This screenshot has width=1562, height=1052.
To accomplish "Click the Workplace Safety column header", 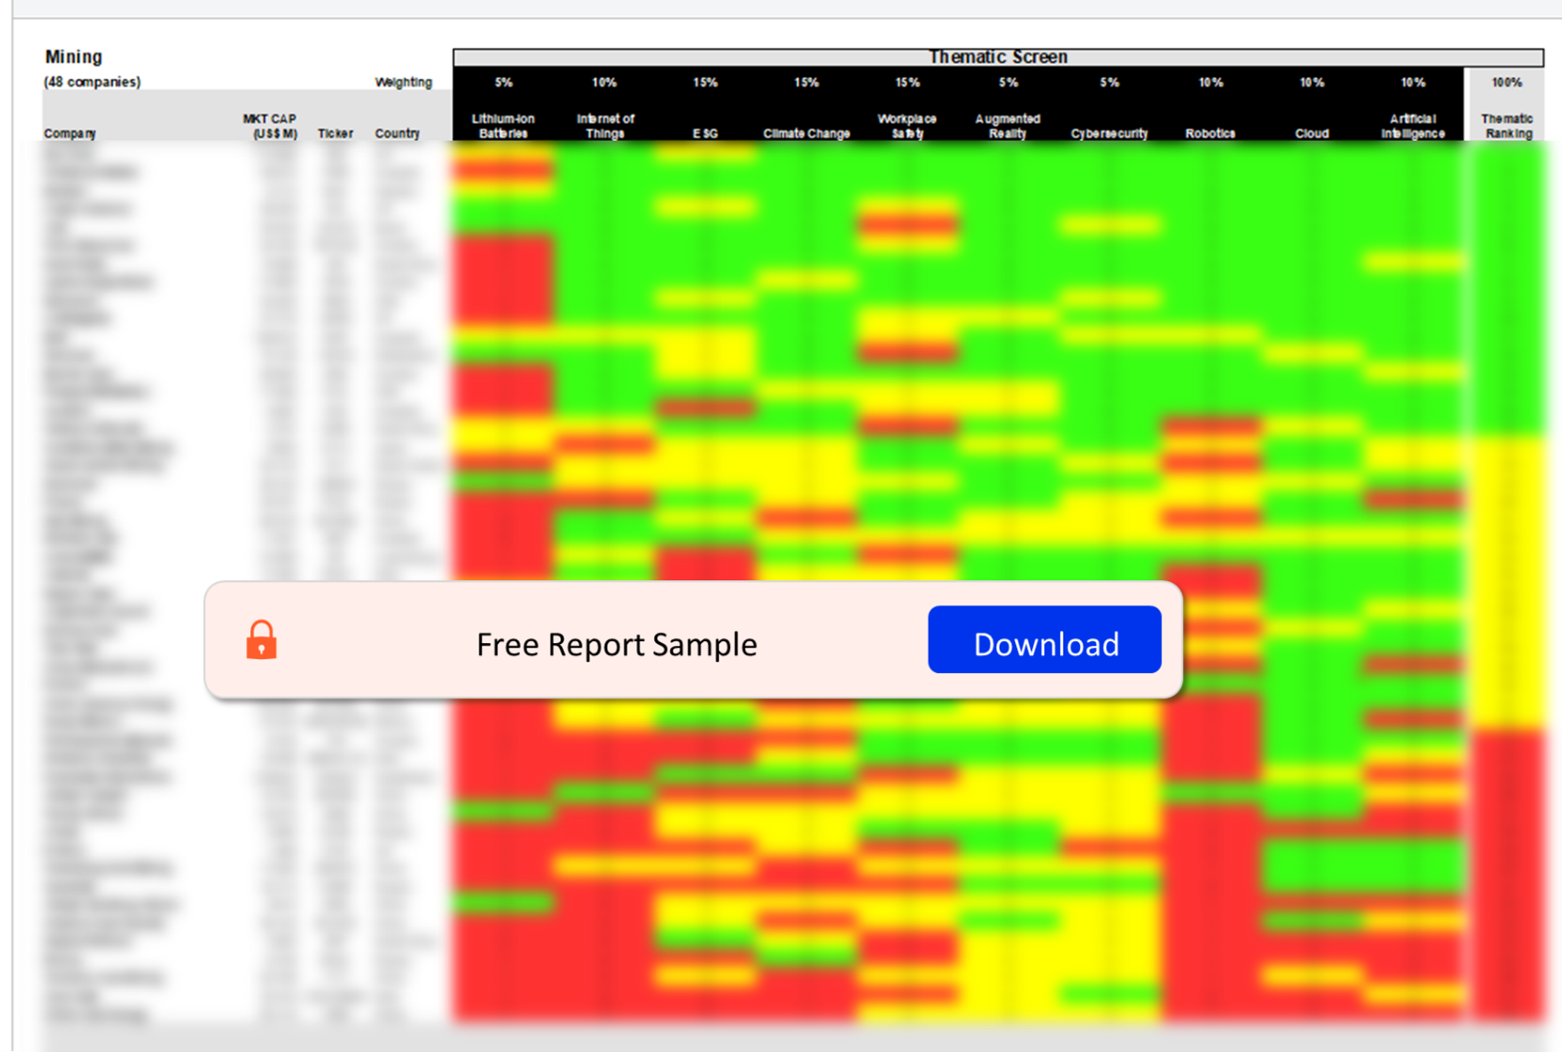I will pyautogui.click(x=907, y=126).
